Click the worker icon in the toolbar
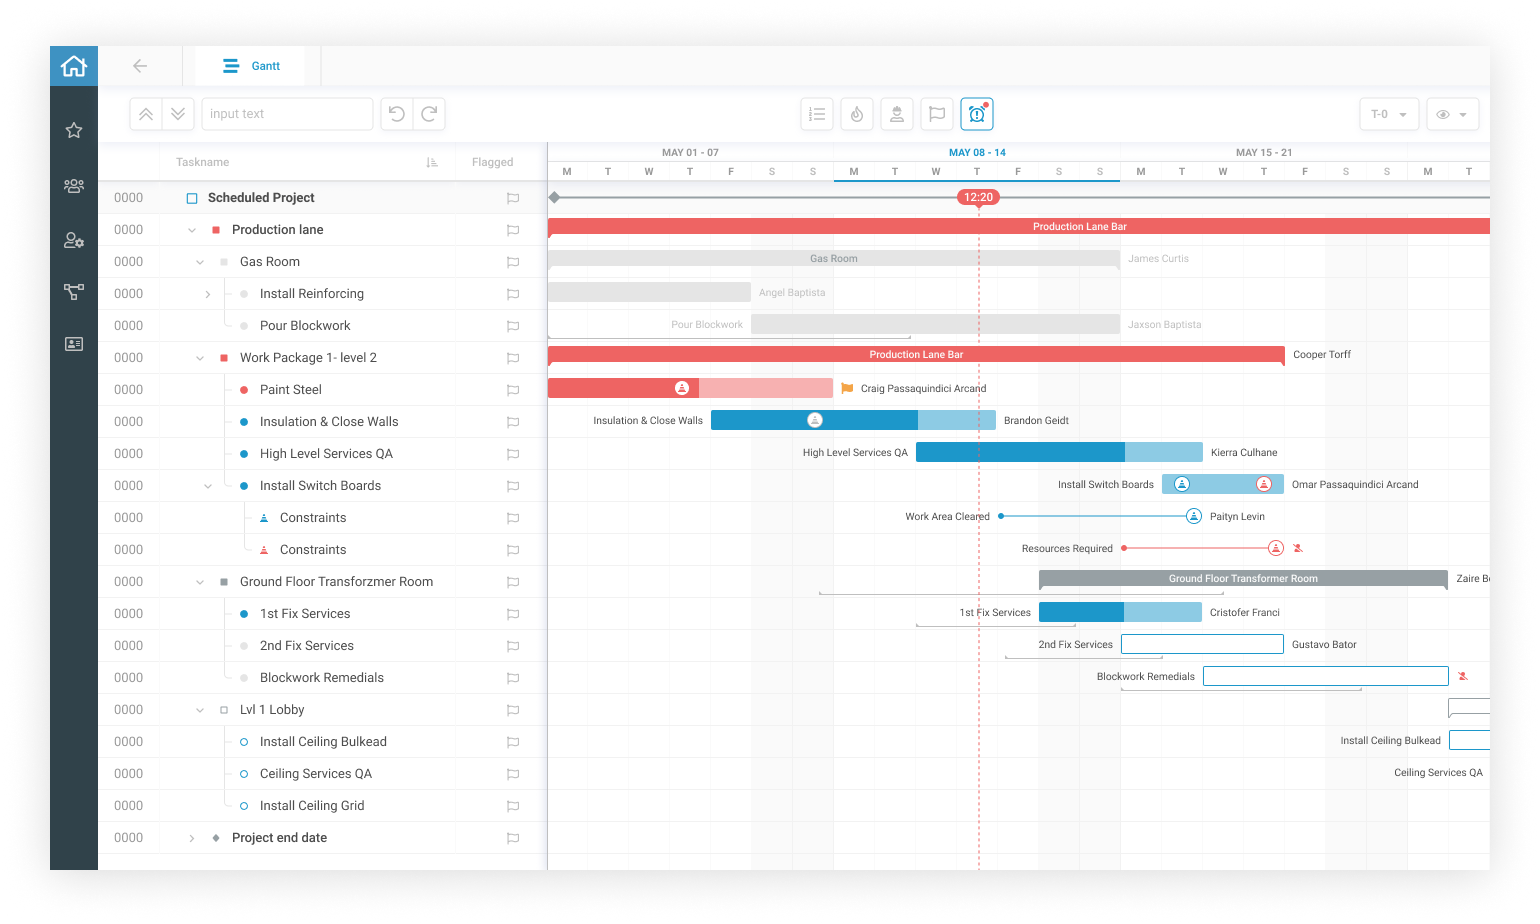1540x924 pixels. [x=896, y=114]
